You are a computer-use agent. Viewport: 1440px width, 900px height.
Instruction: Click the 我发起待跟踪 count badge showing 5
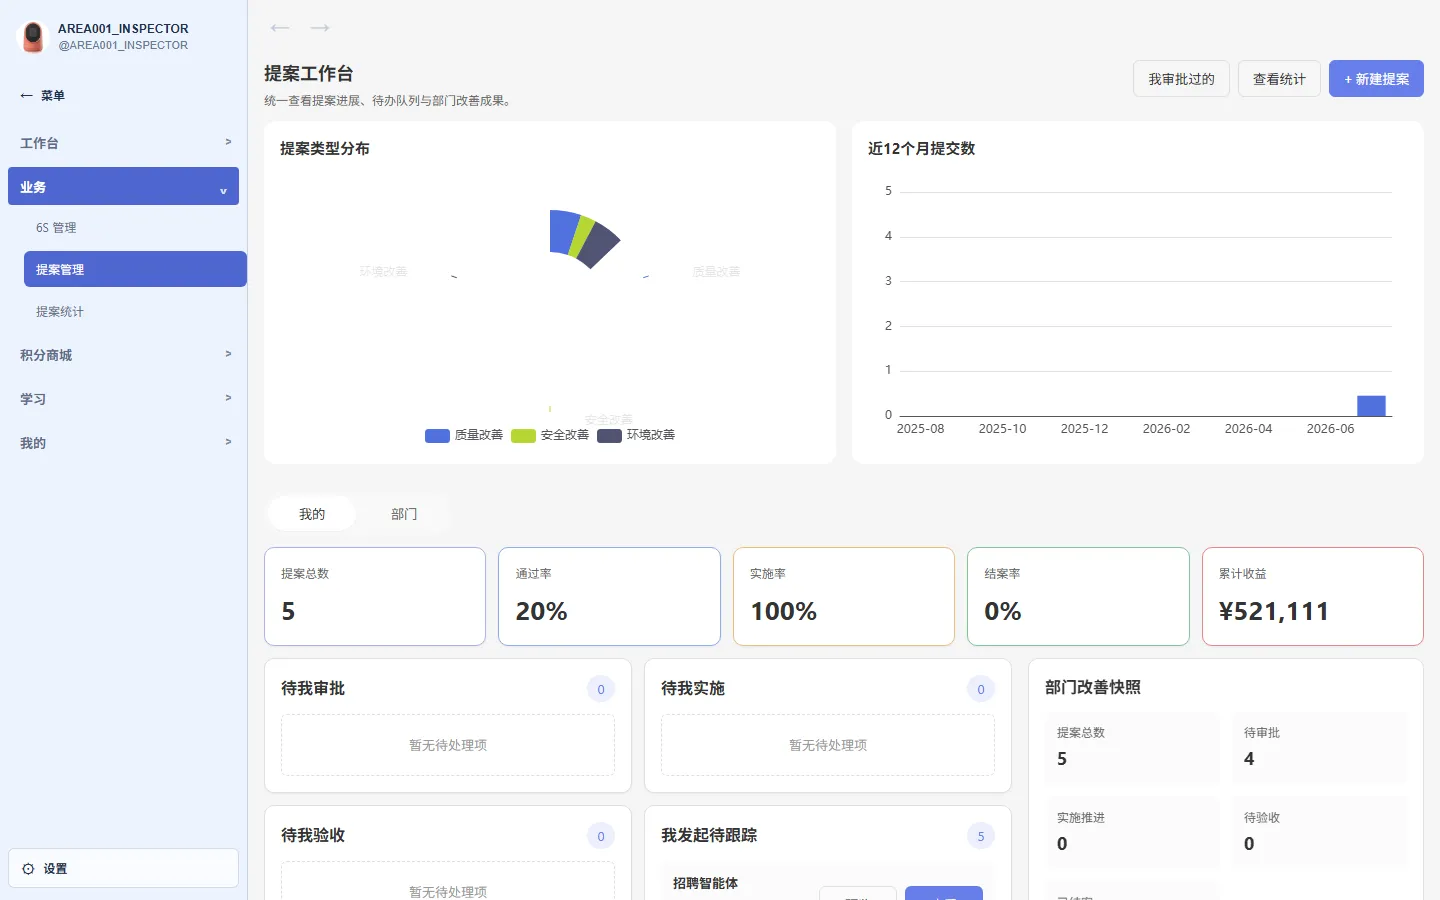click(981, 836)
